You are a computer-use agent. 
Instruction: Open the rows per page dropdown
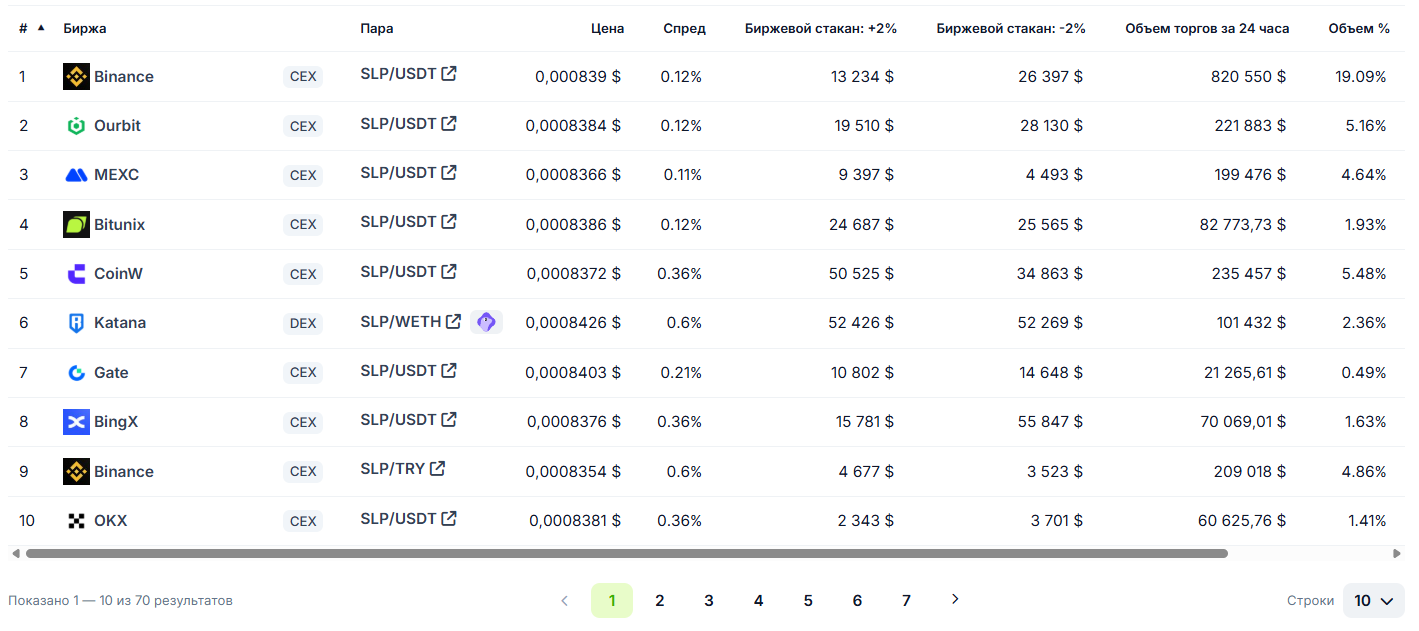[1373, 601]
